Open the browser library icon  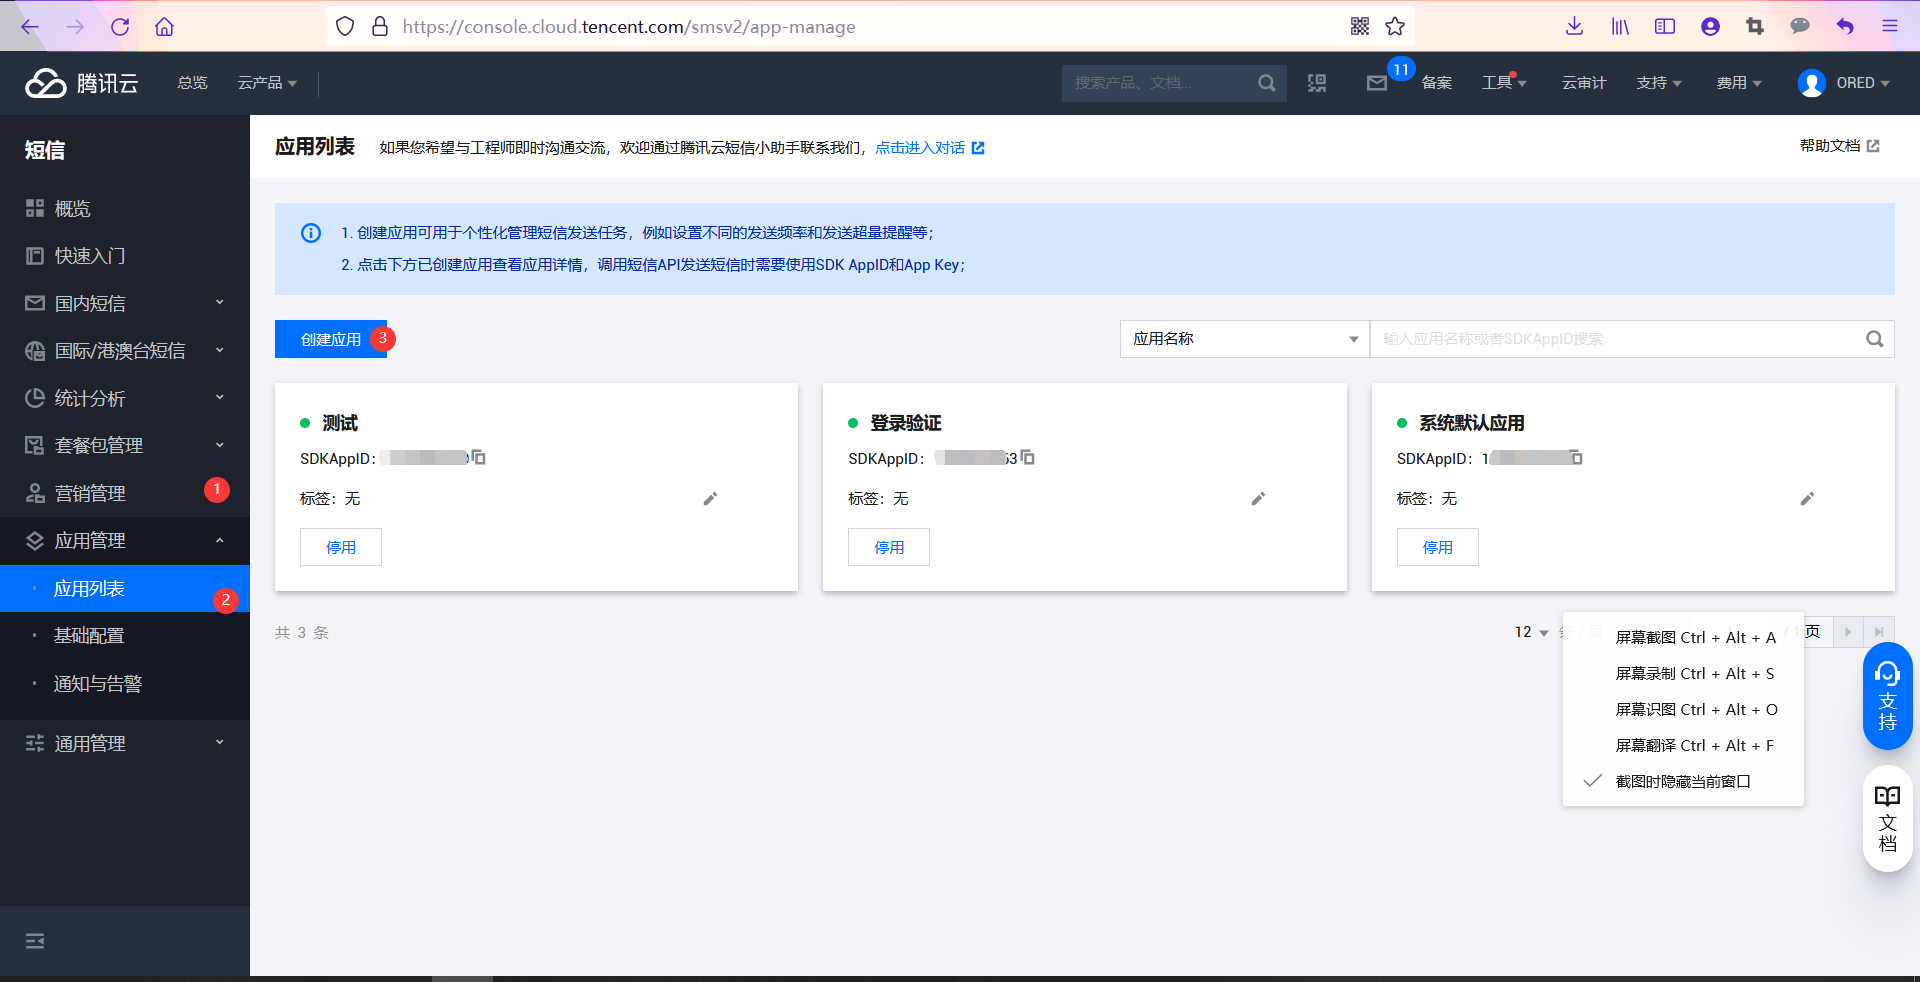click(1620, 27)
